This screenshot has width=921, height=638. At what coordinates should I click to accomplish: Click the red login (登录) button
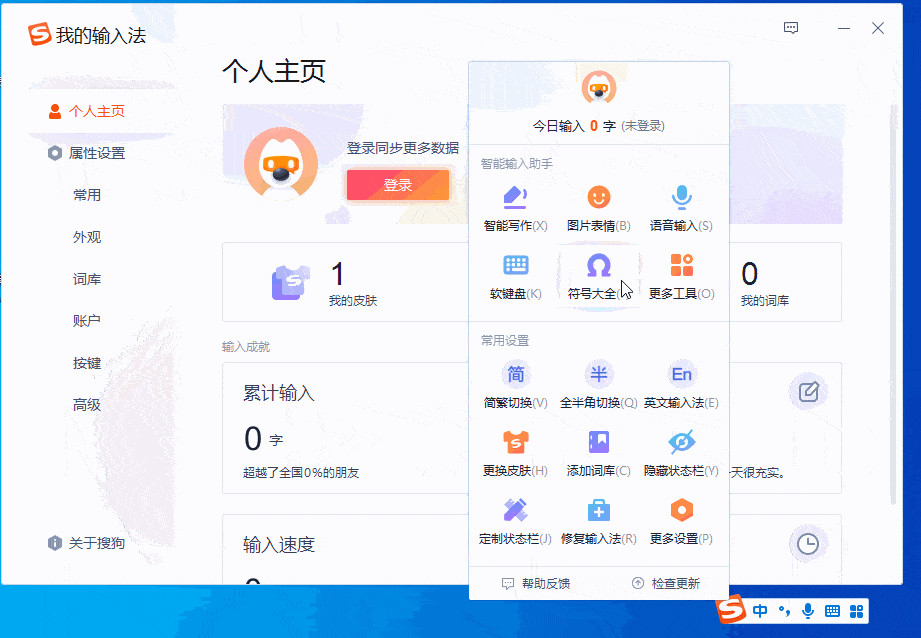tap(398, 185)
